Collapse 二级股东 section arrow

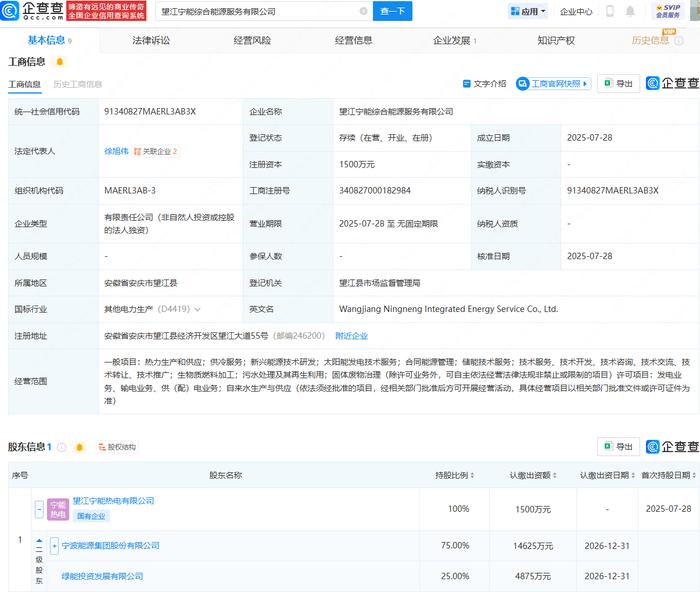click(x=39, y=540)
